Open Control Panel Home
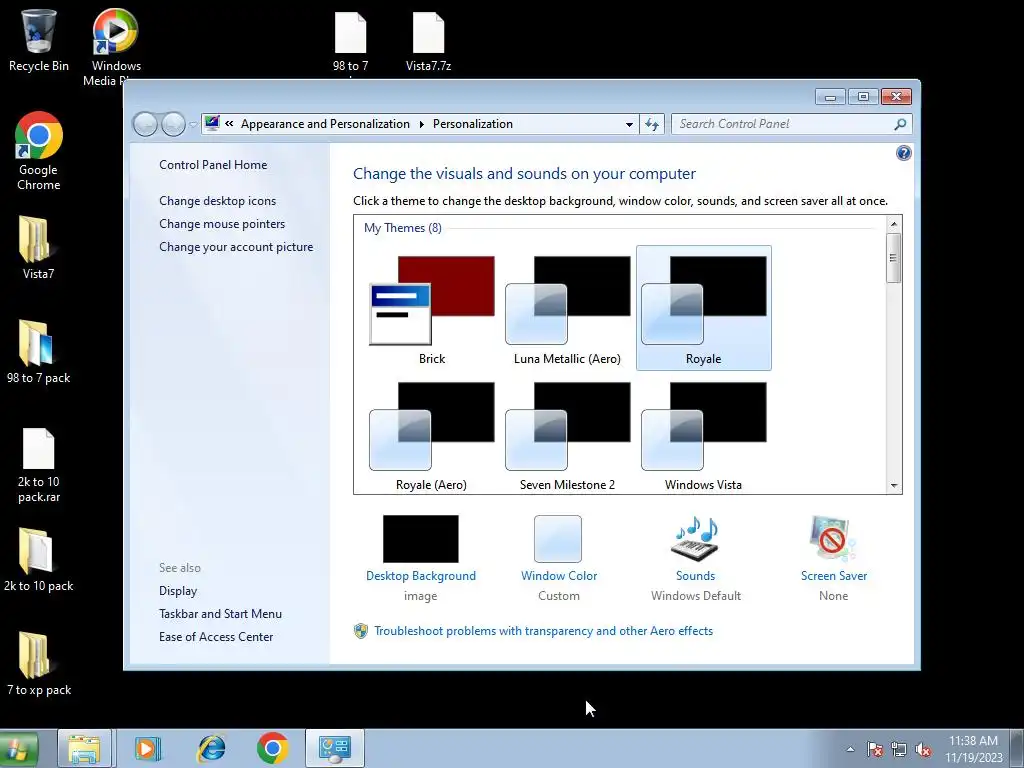The image size is (1024, 768). click(x=213, y=165)
